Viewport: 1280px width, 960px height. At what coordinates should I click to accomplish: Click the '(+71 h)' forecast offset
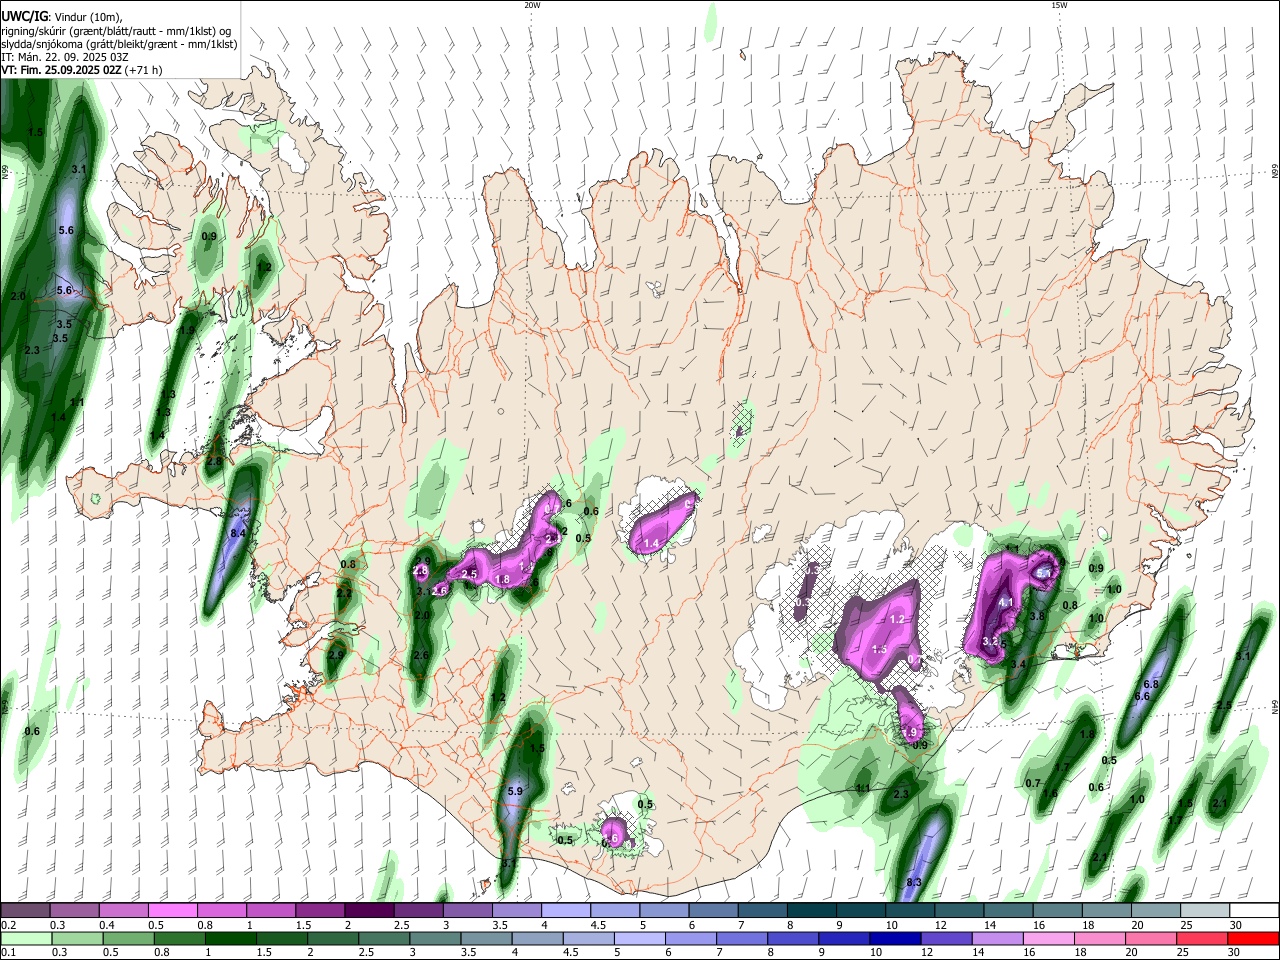(x=143, y=70)
